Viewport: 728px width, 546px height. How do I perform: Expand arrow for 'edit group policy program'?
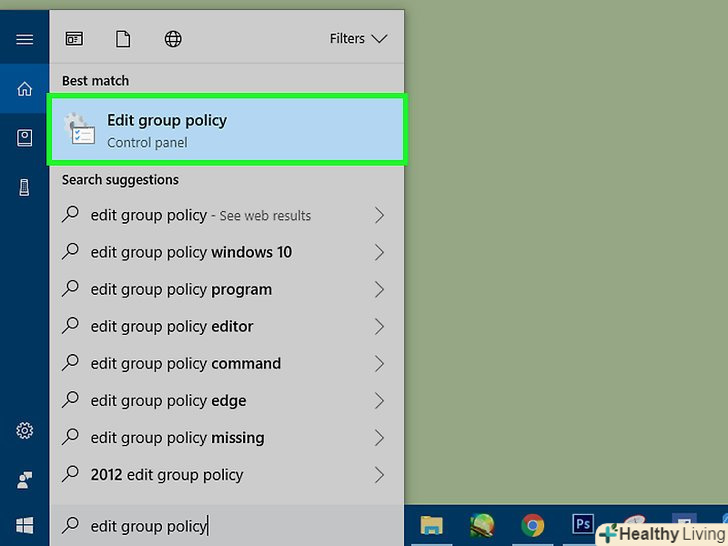[379, 289]
